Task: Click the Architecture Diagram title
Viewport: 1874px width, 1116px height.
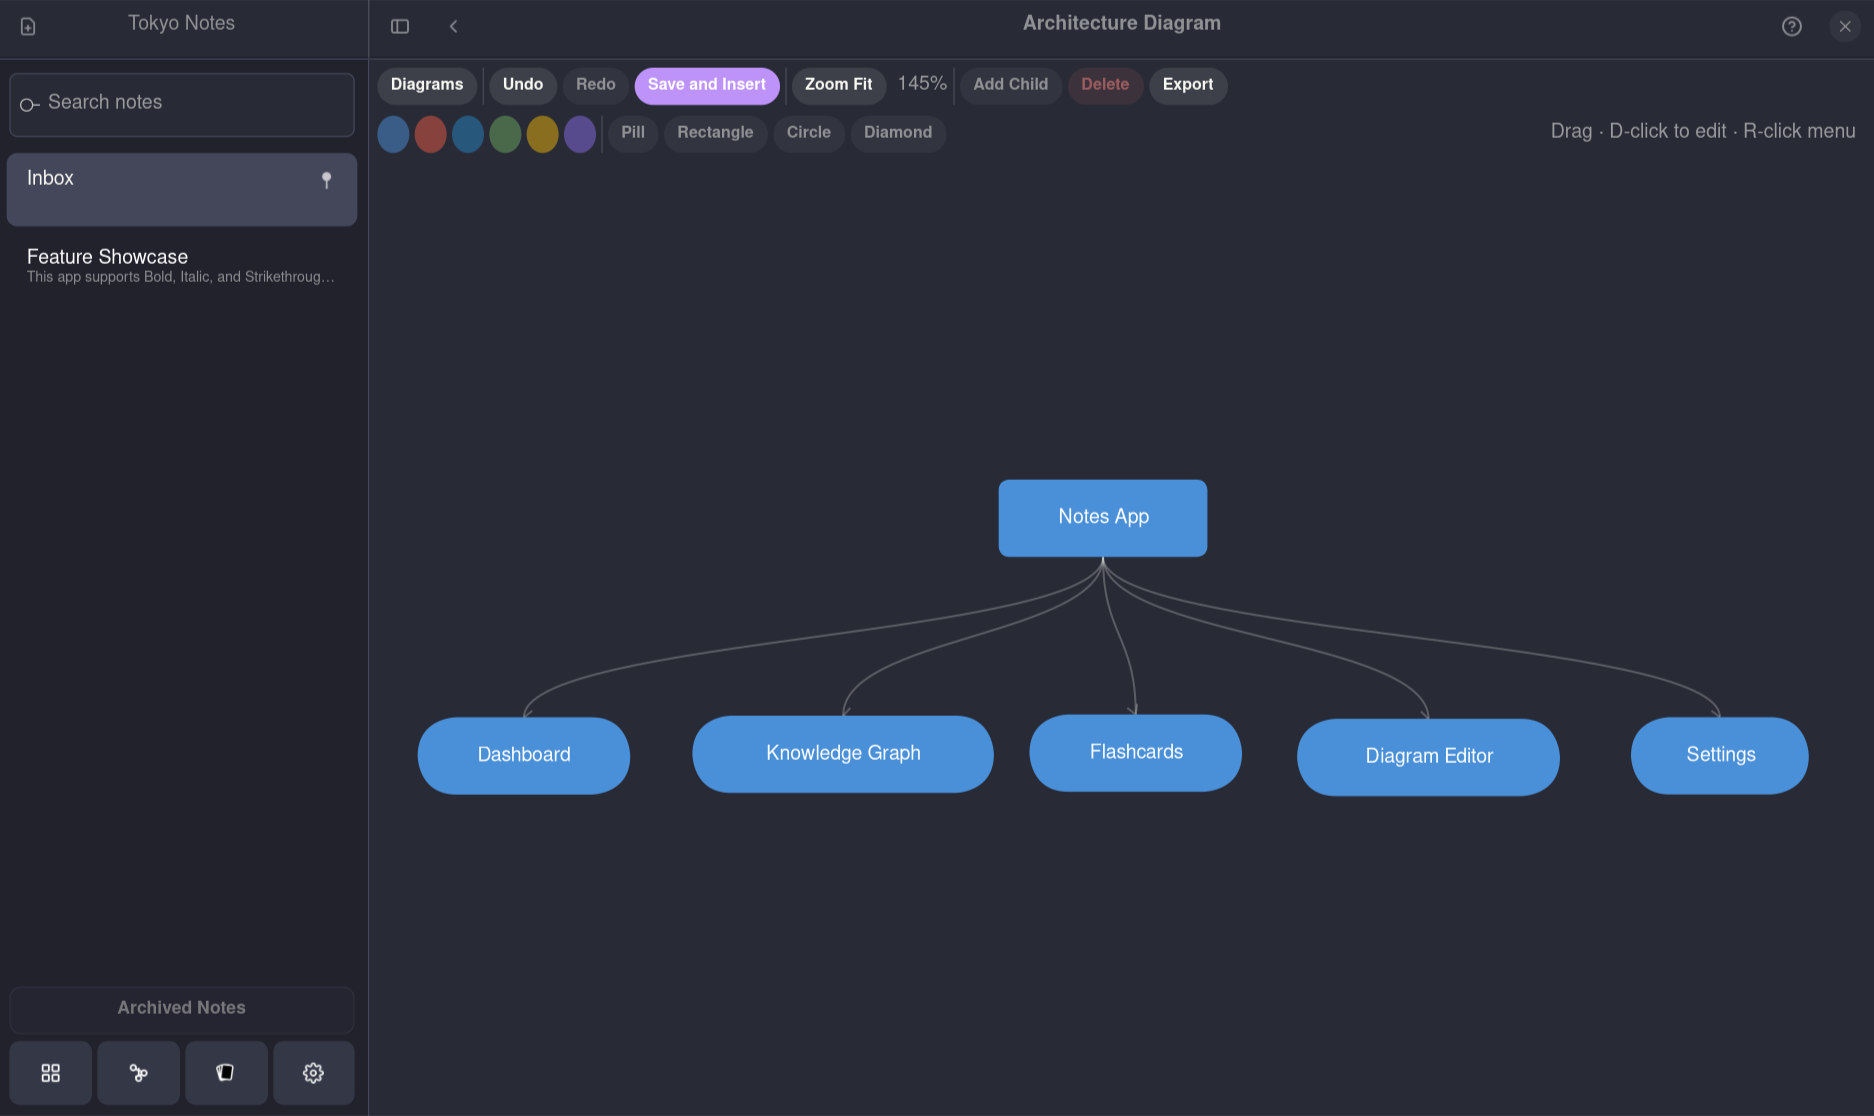Action: (1122, 23)
